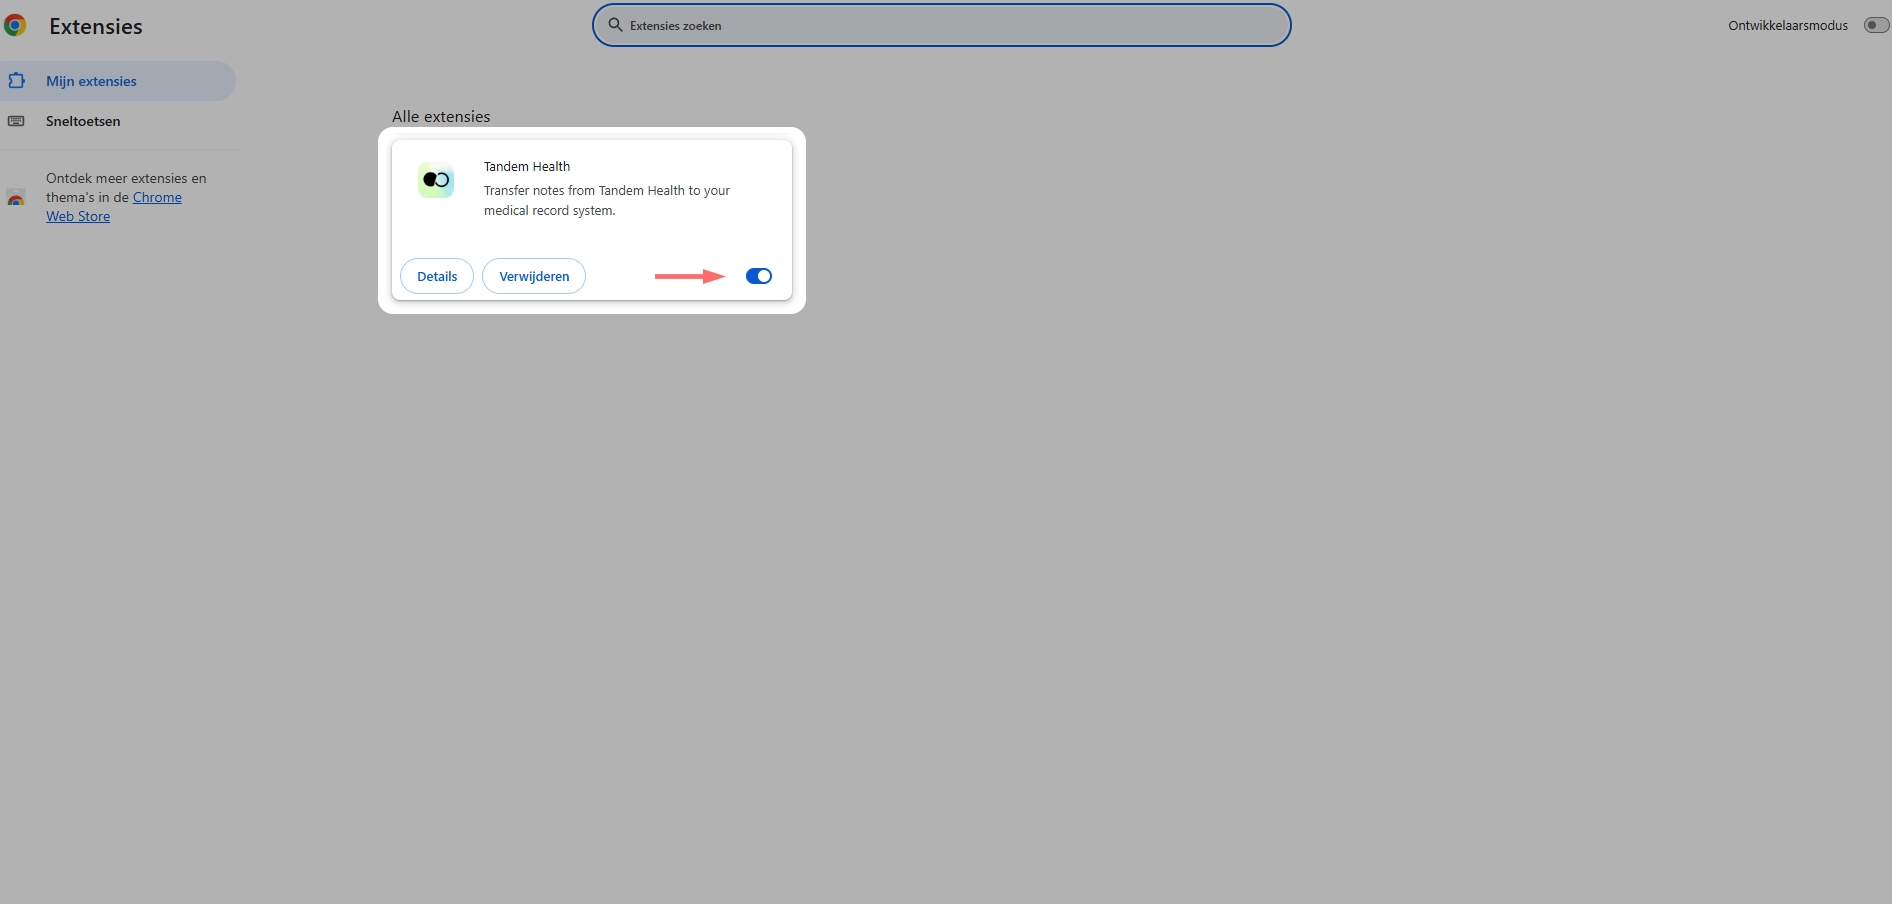Click the Extensies page title
Screen dimensions: 1892x904
[96, 26]
